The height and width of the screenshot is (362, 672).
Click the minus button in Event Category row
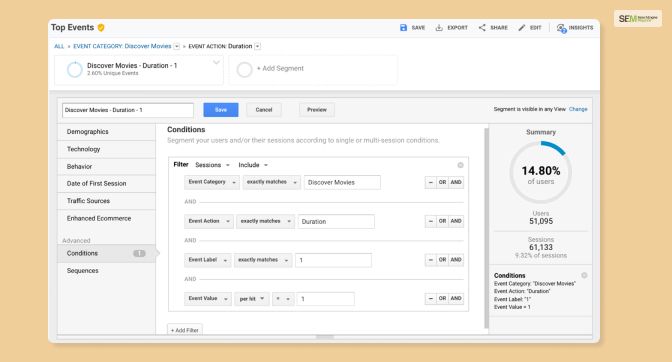point(430,182)
